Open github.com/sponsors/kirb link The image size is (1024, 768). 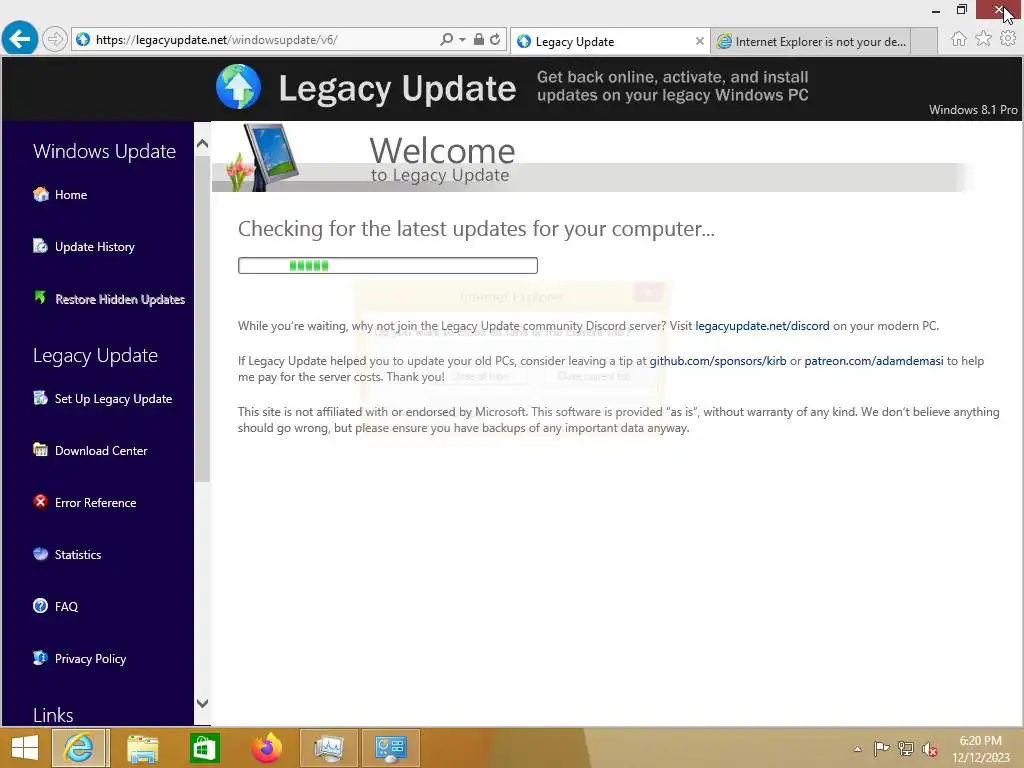[x=718, y=361]
